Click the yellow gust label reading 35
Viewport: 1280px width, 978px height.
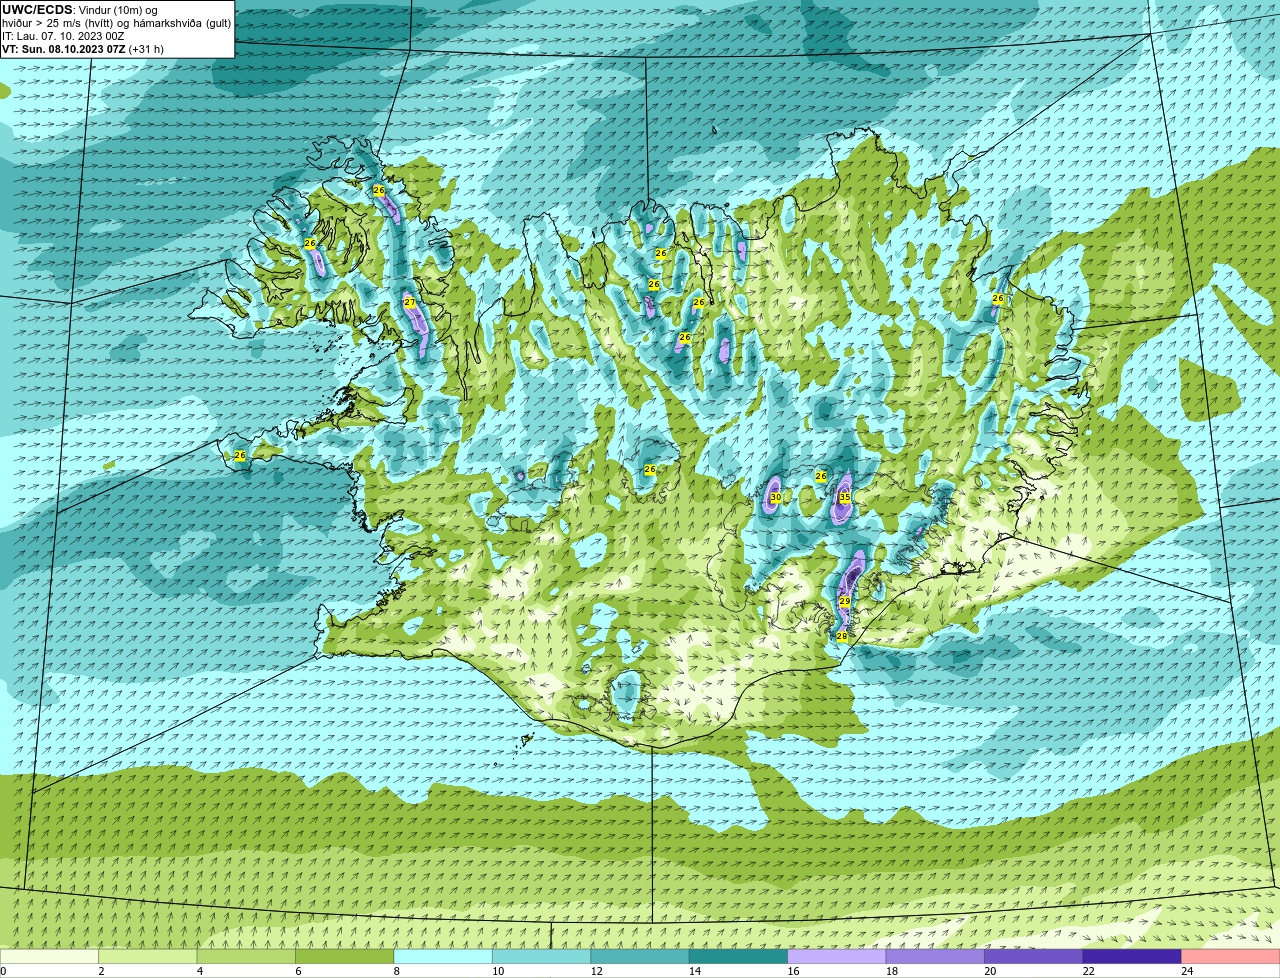click(845, 497)
